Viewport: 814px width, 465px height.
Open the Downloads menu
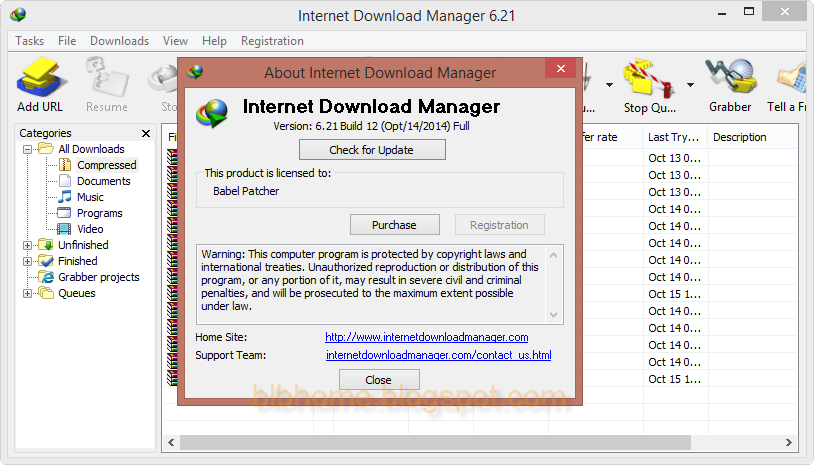point(119,40)
